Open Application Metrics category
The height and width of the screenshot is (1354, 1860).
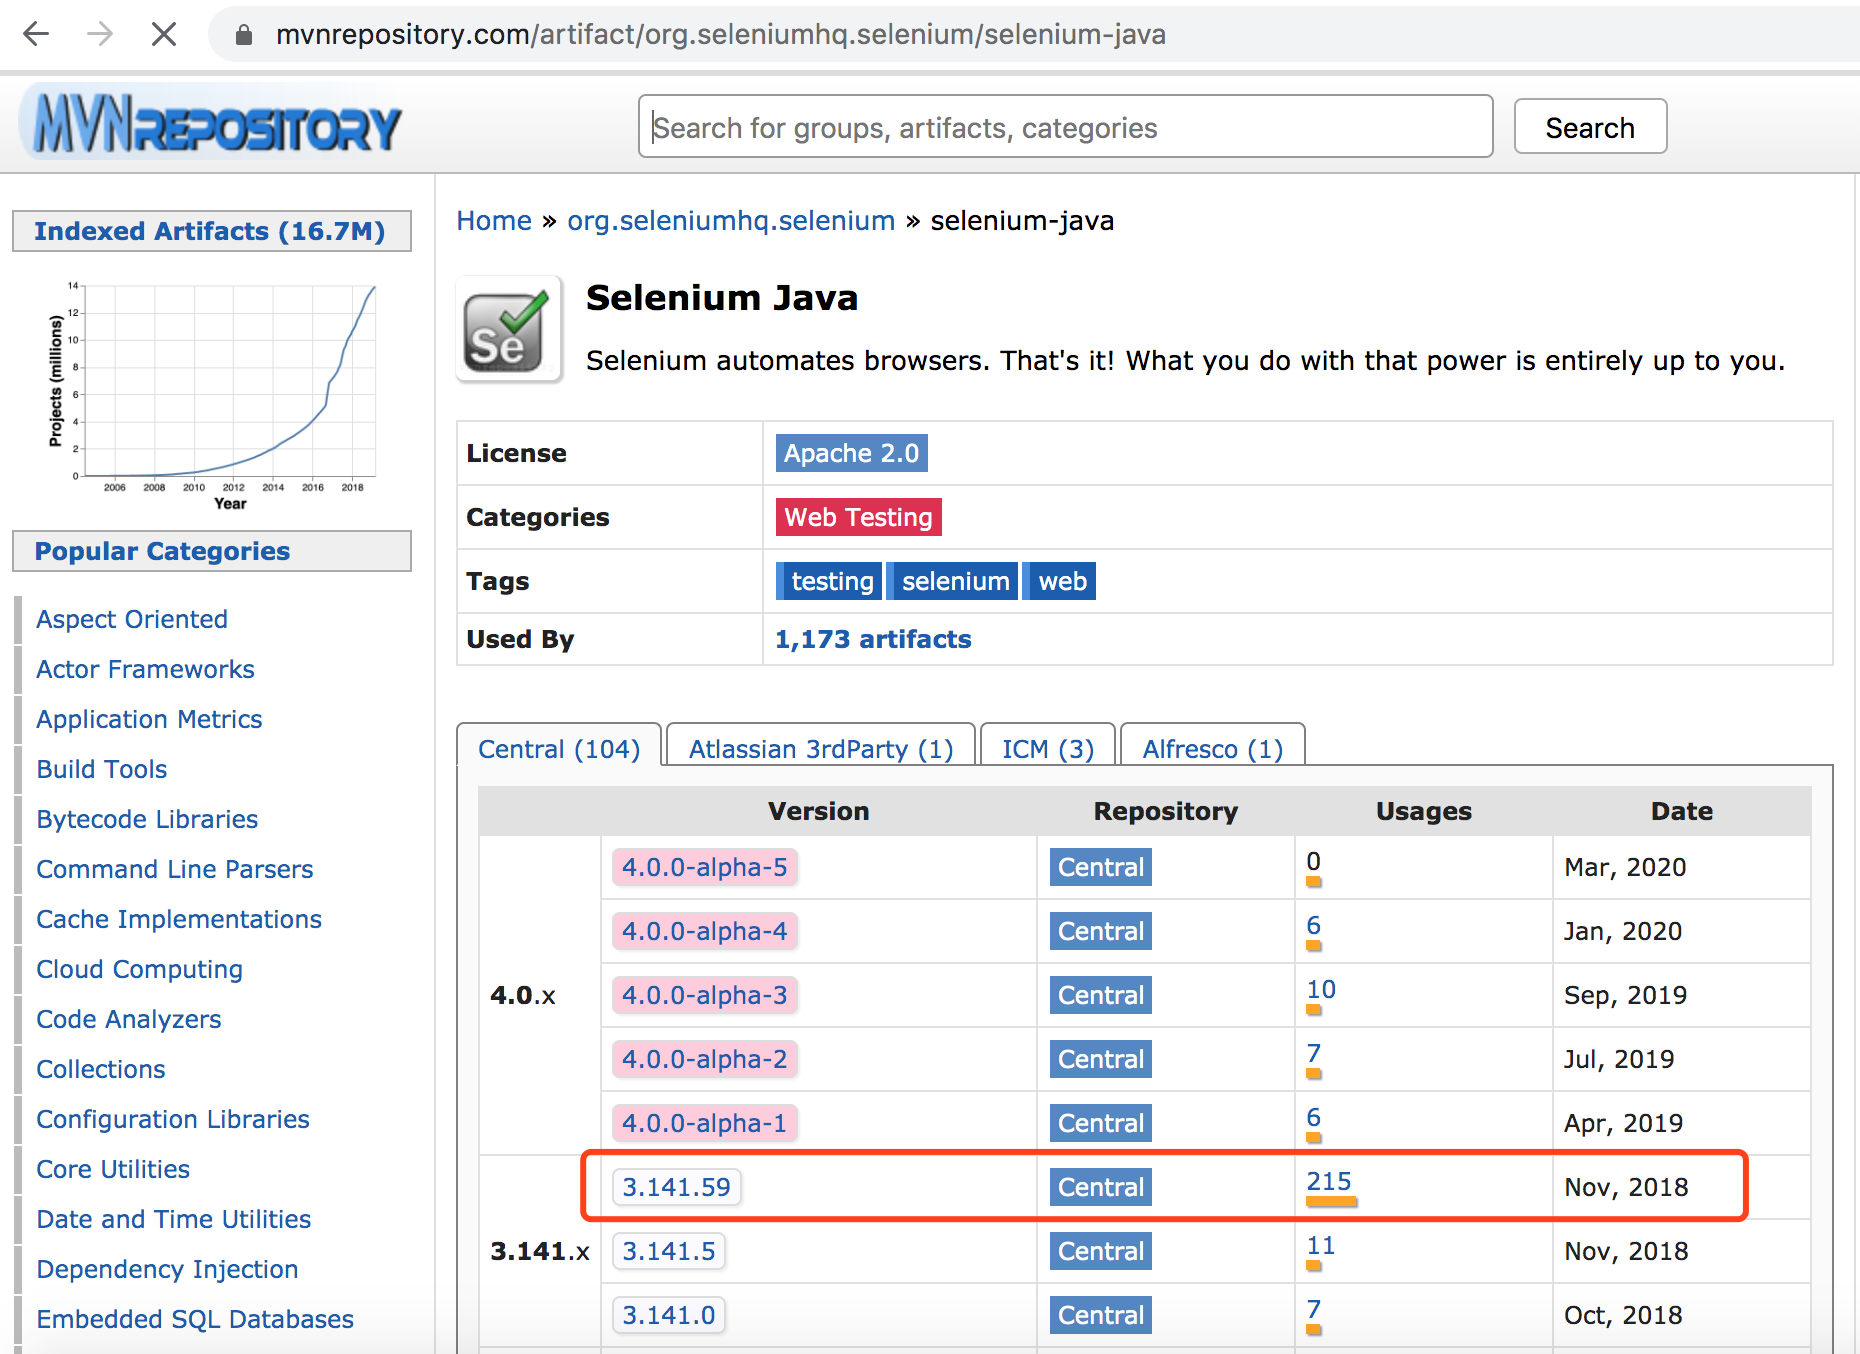149,719
